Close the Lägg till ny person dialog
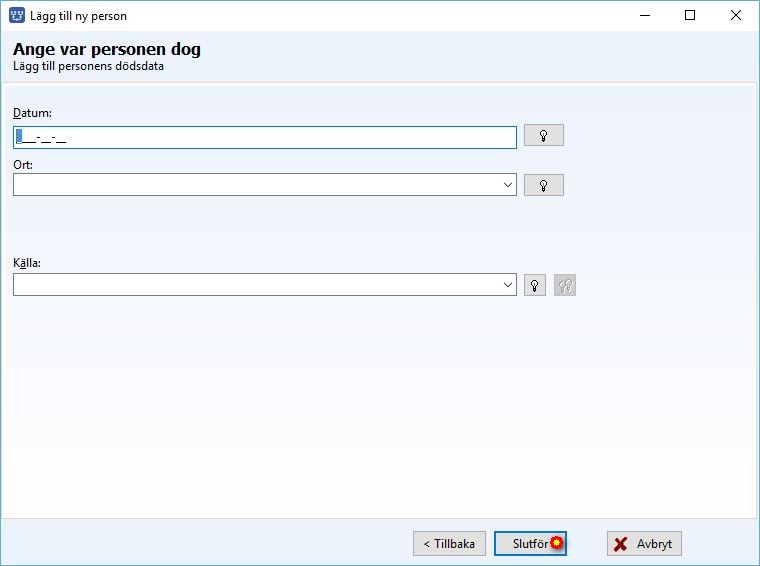The image size is (760, 566). point(735,16)
